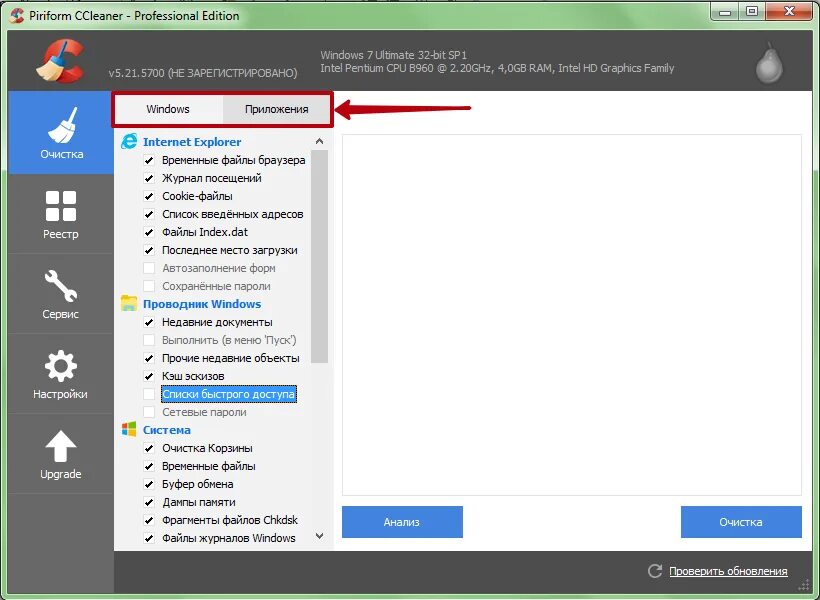820x600 pixels.
Task: Uncheck Фрагменты файлов Chkdsk
Action: click(149, 520)
